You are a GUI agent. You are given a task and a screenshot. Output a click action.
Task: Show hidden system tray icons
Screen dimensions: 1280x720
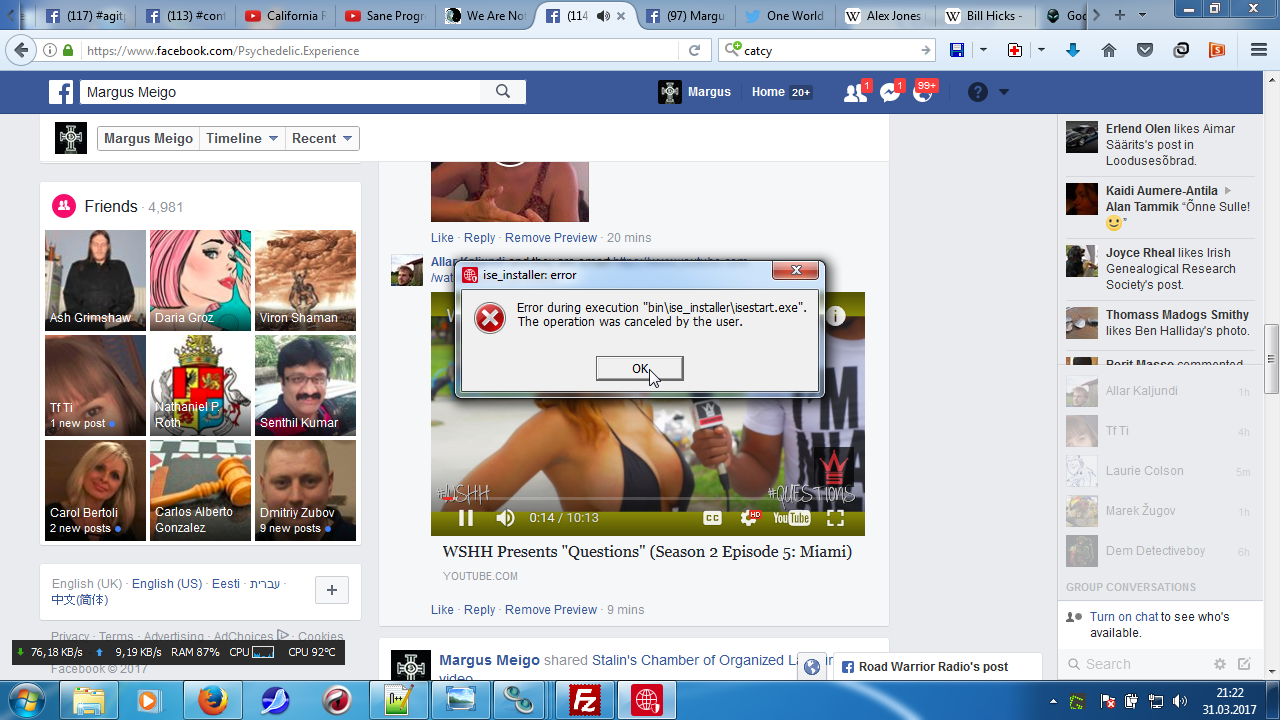(1055, 701)
